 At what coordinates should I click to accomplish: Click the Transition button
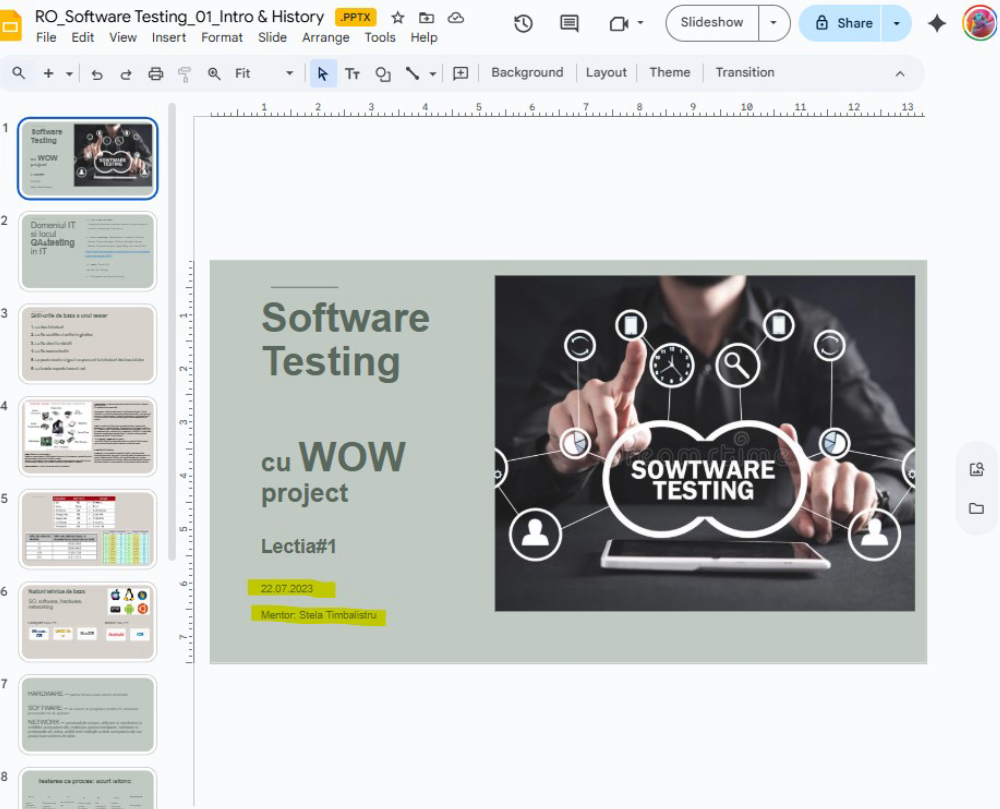pos(744,72)
